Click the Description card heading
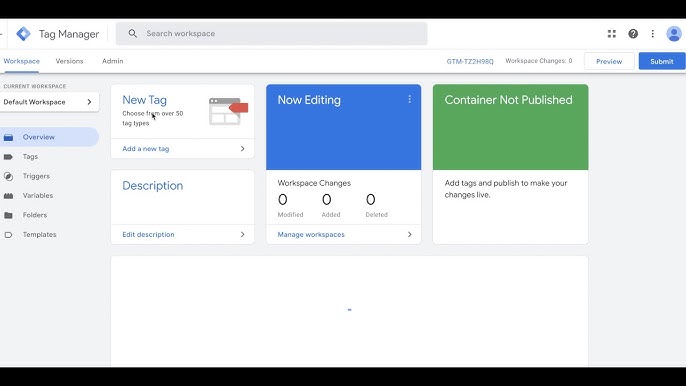This screenshot has height=386, width=686. [x=153, y=186]
